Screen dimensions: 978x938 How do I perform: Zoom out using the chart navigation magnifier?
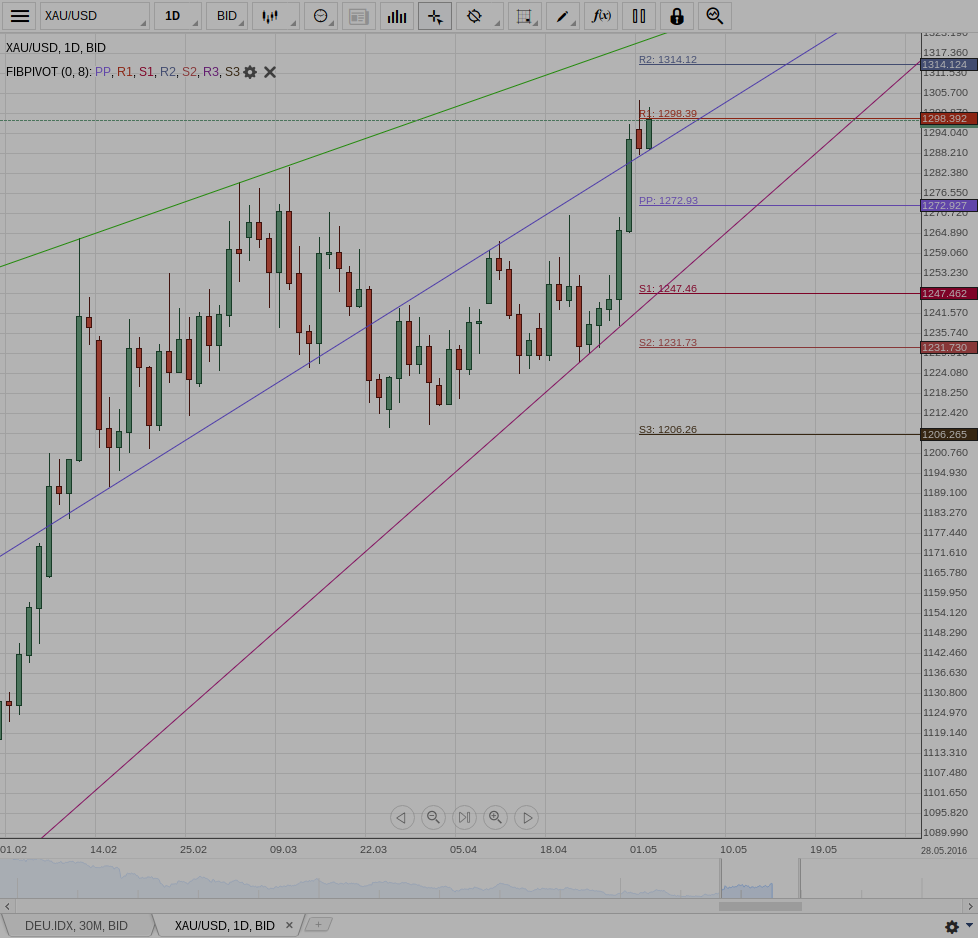click(433, 817)
